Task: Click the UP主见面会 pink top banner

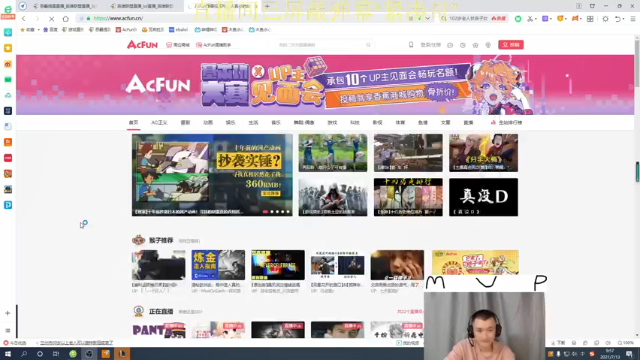Action: (x=325, y=85)
